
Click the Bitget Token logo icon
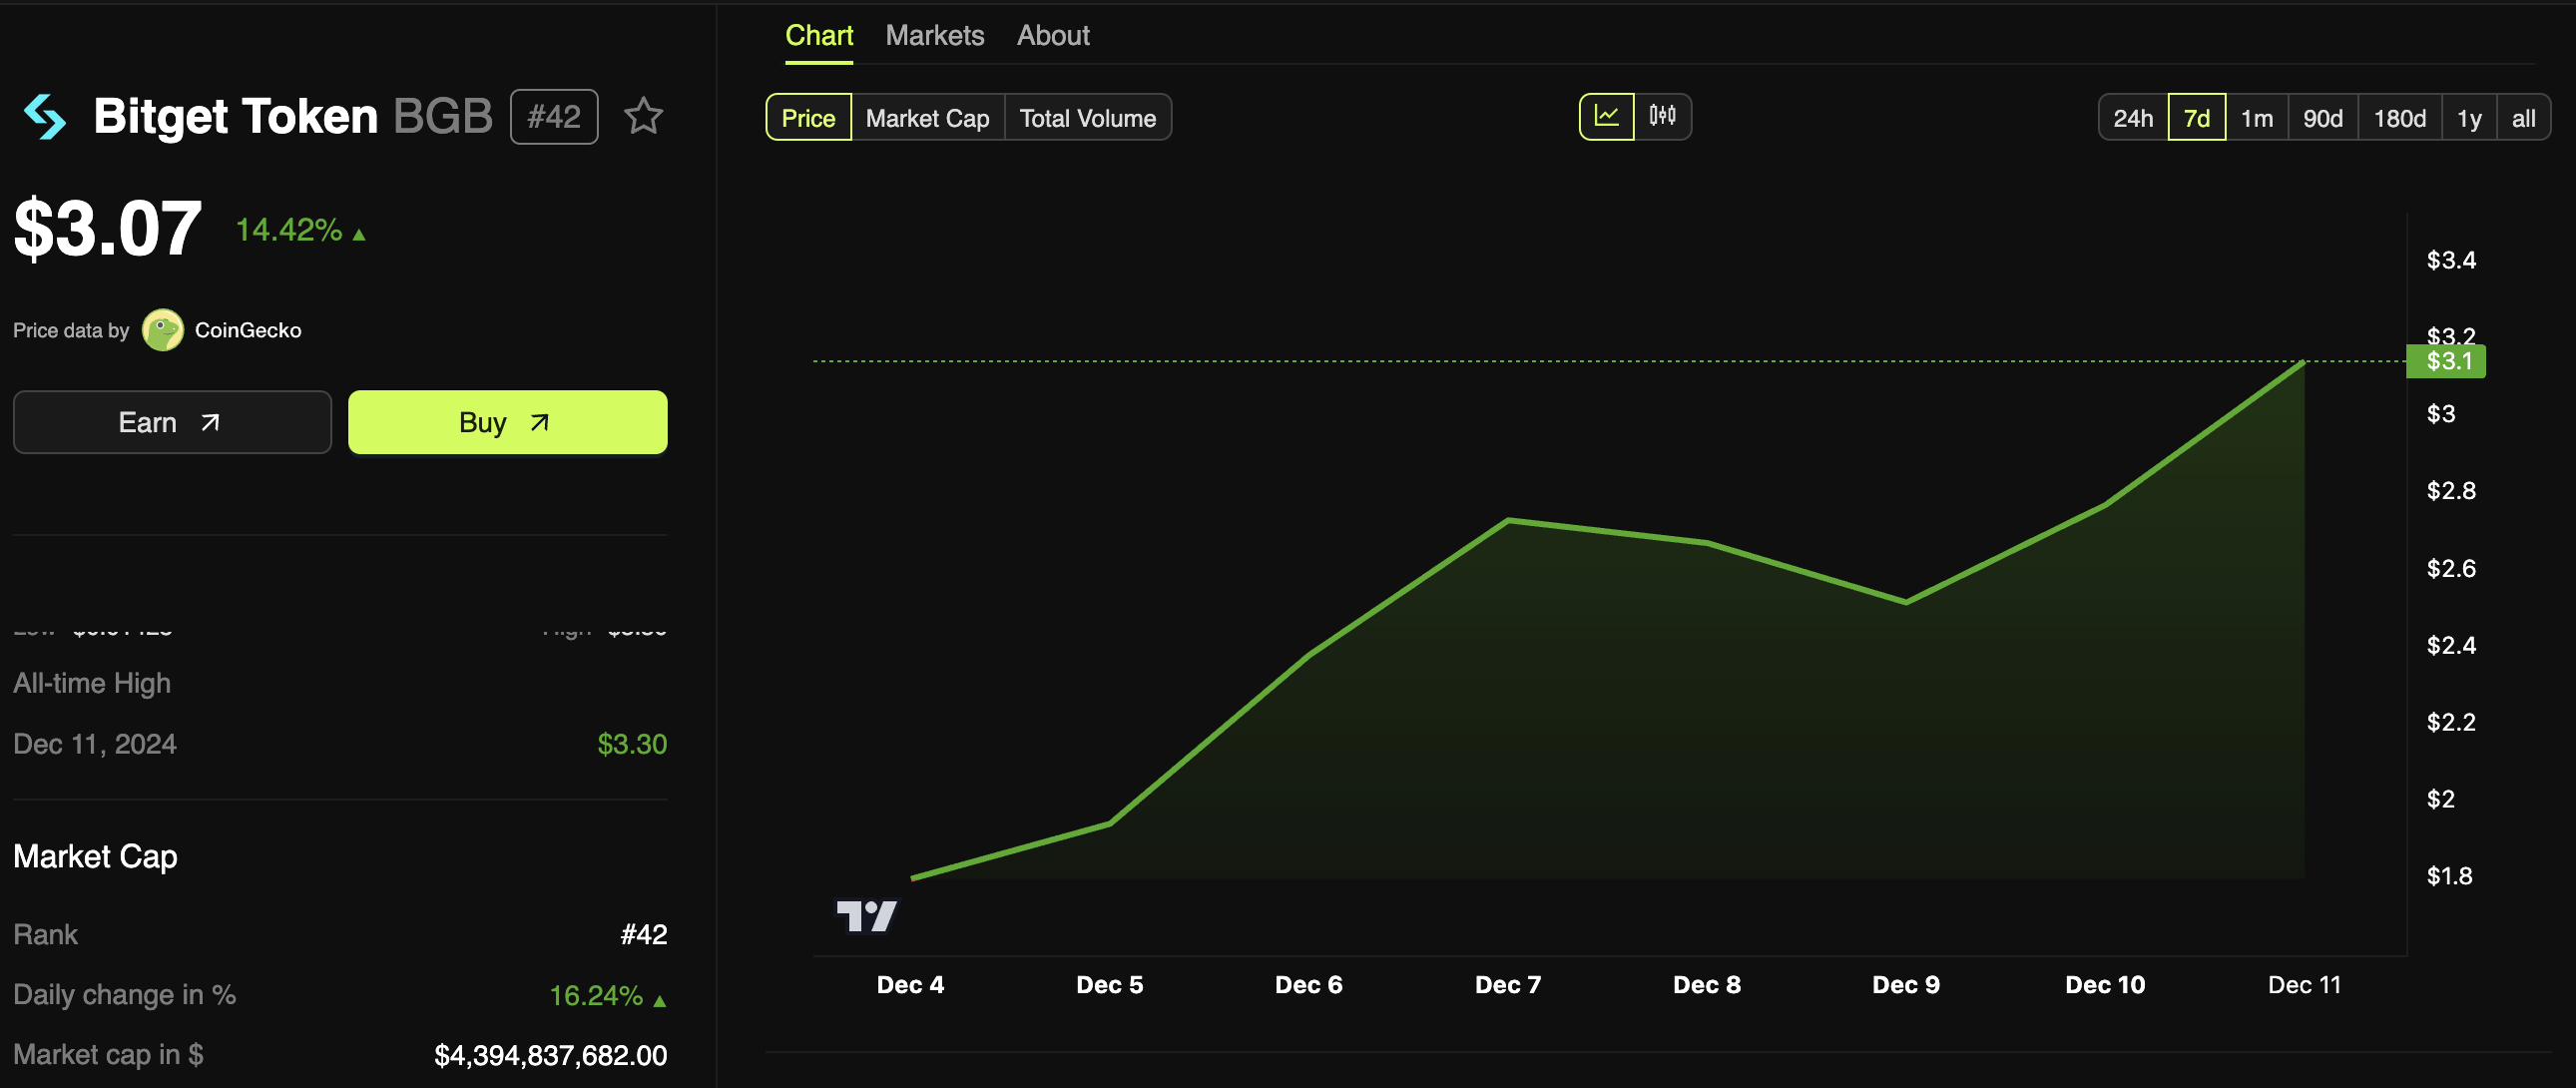click(45, 117)
